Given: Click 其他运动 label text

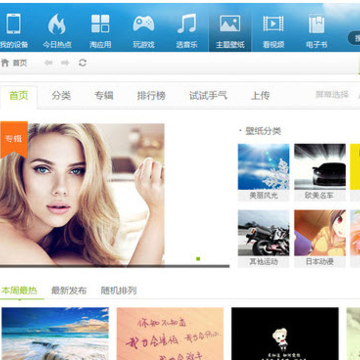Looking at the screenshot, I should tap(263, 262).
